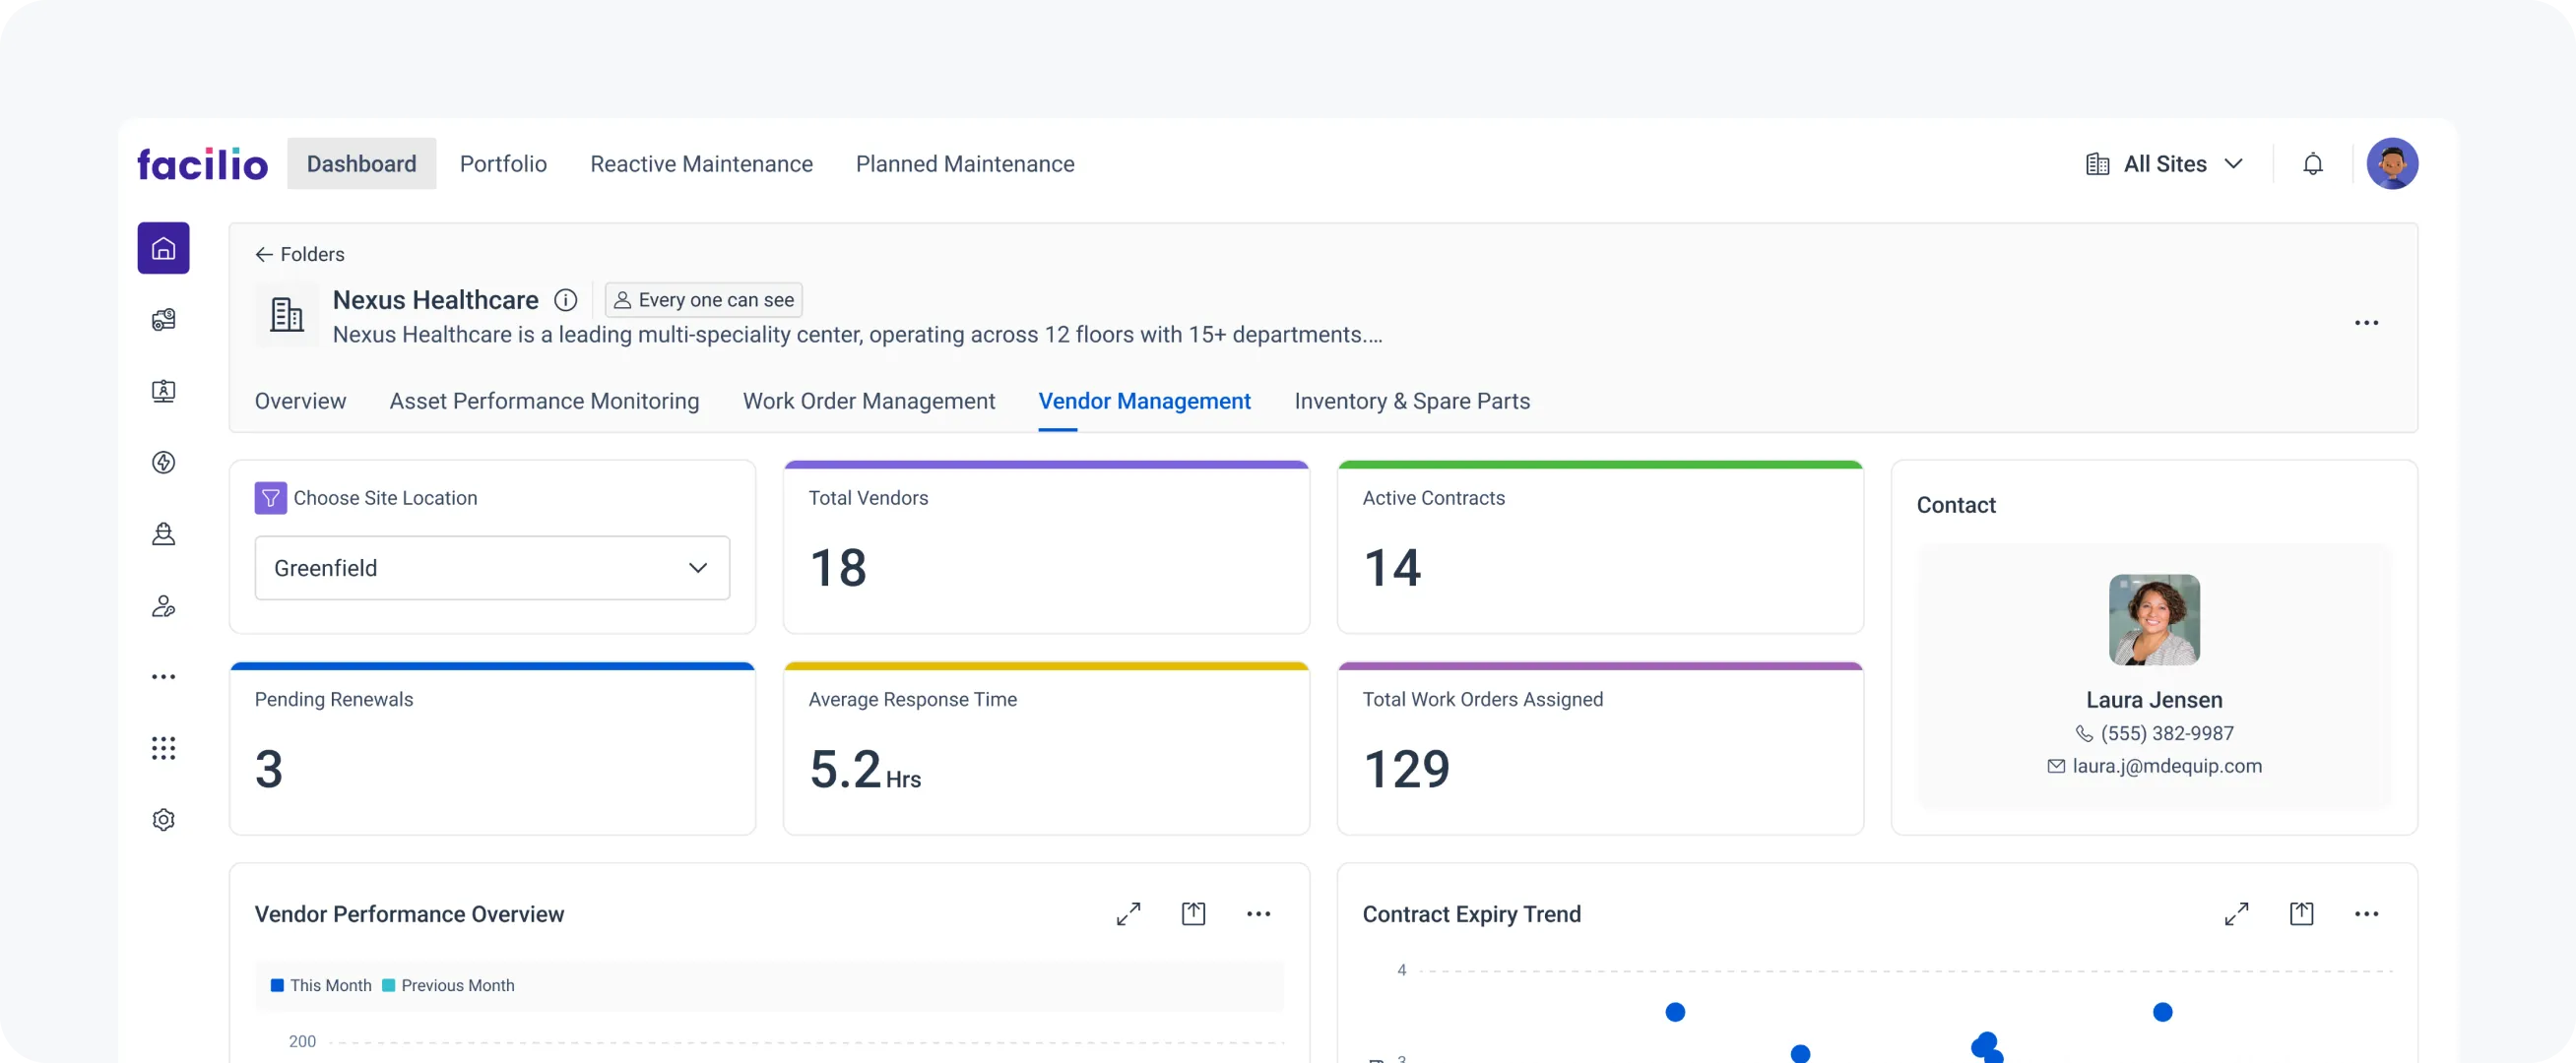Go back to Folders
Viewport: 2576px width, 1063px height.
pos(299,254)
